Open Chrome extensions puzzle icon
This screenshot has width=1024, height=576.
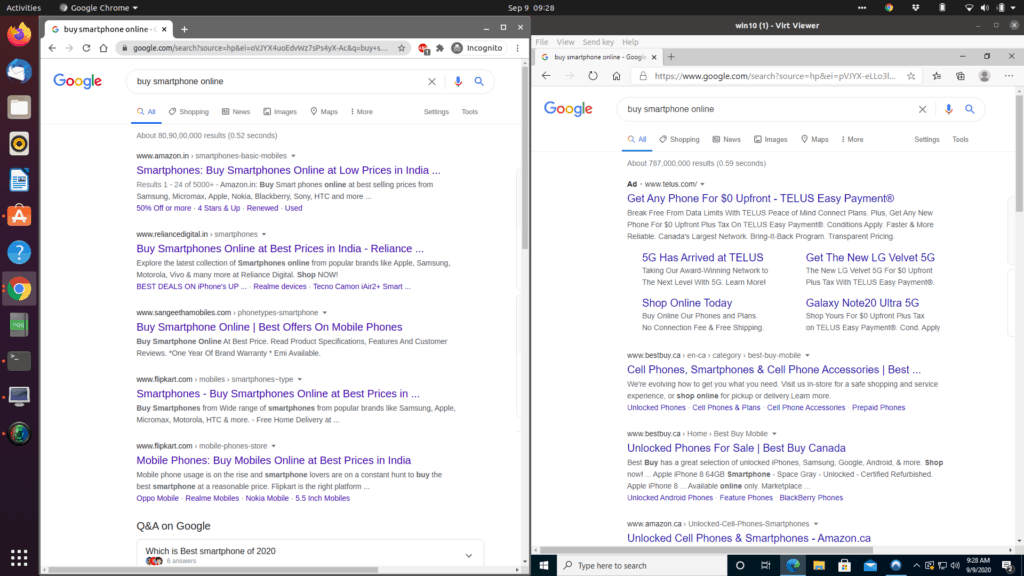440,48
